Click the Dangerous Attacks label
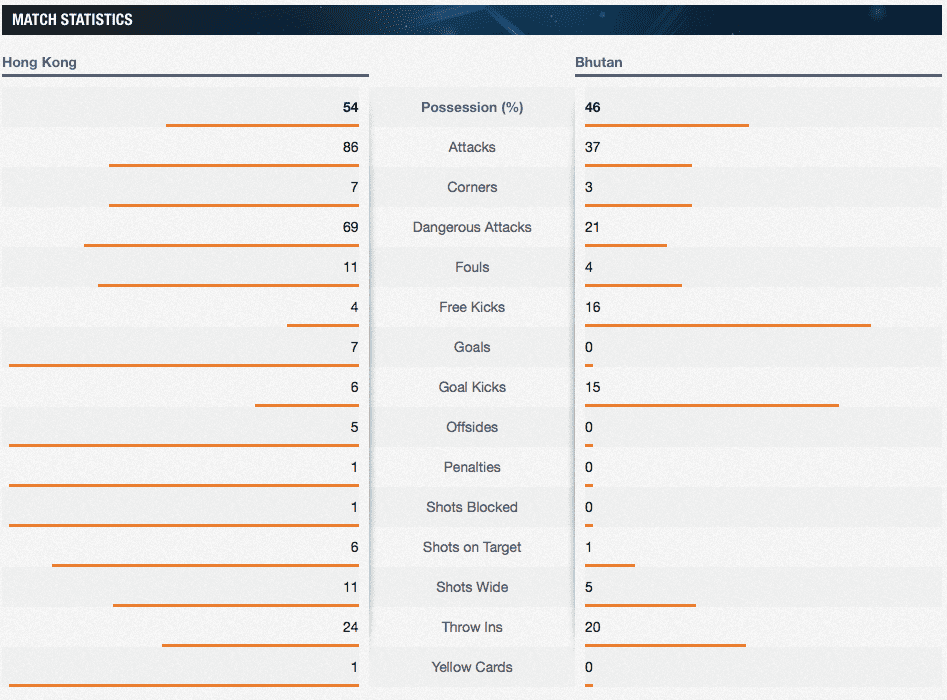The height and width of the screenshot is (700, 947). coord(472,227)
